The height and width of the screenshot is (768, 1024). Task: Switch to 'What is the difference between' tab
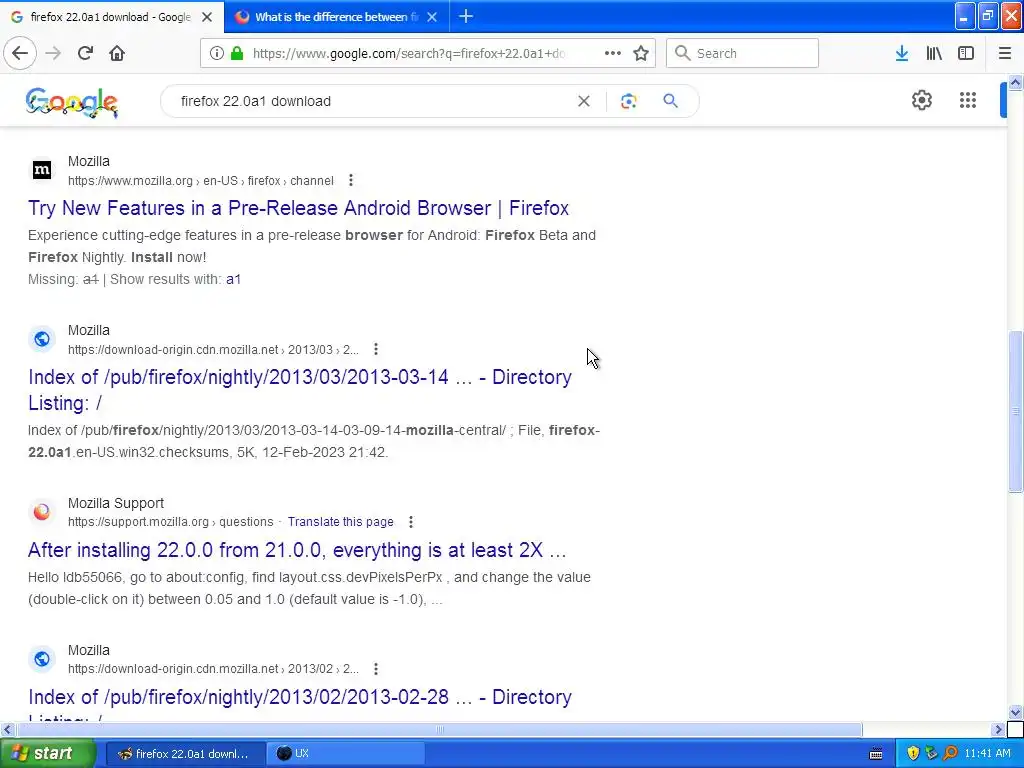pyautogui.click(x=336, y=17)
